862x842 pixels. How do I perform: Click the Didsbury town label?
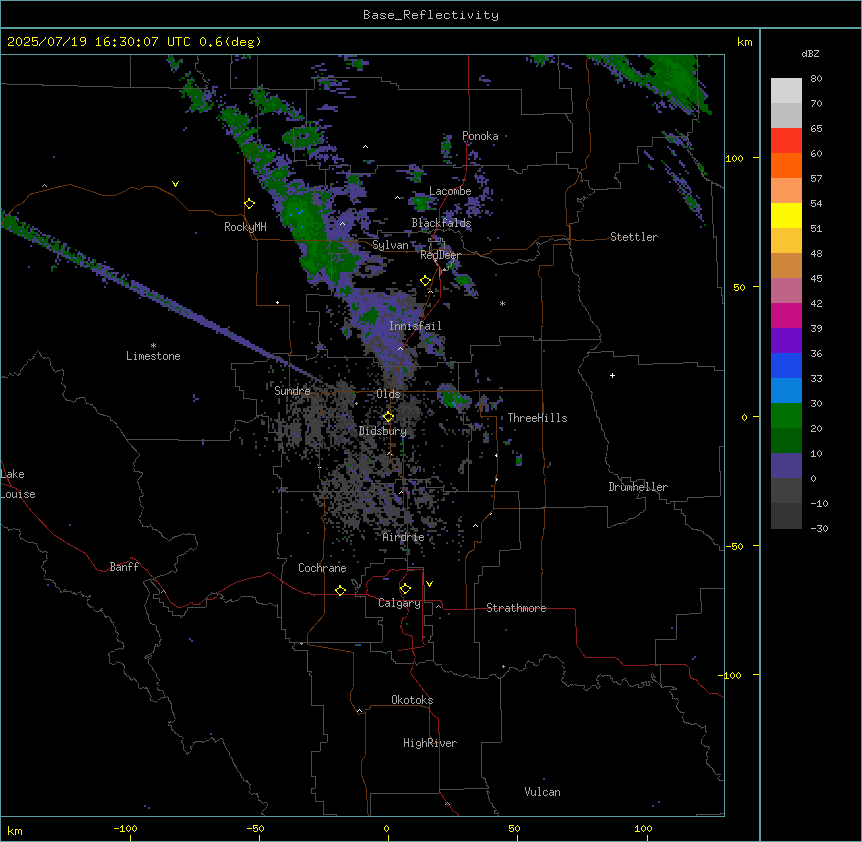pyautogui.click(x=383, y=431)
